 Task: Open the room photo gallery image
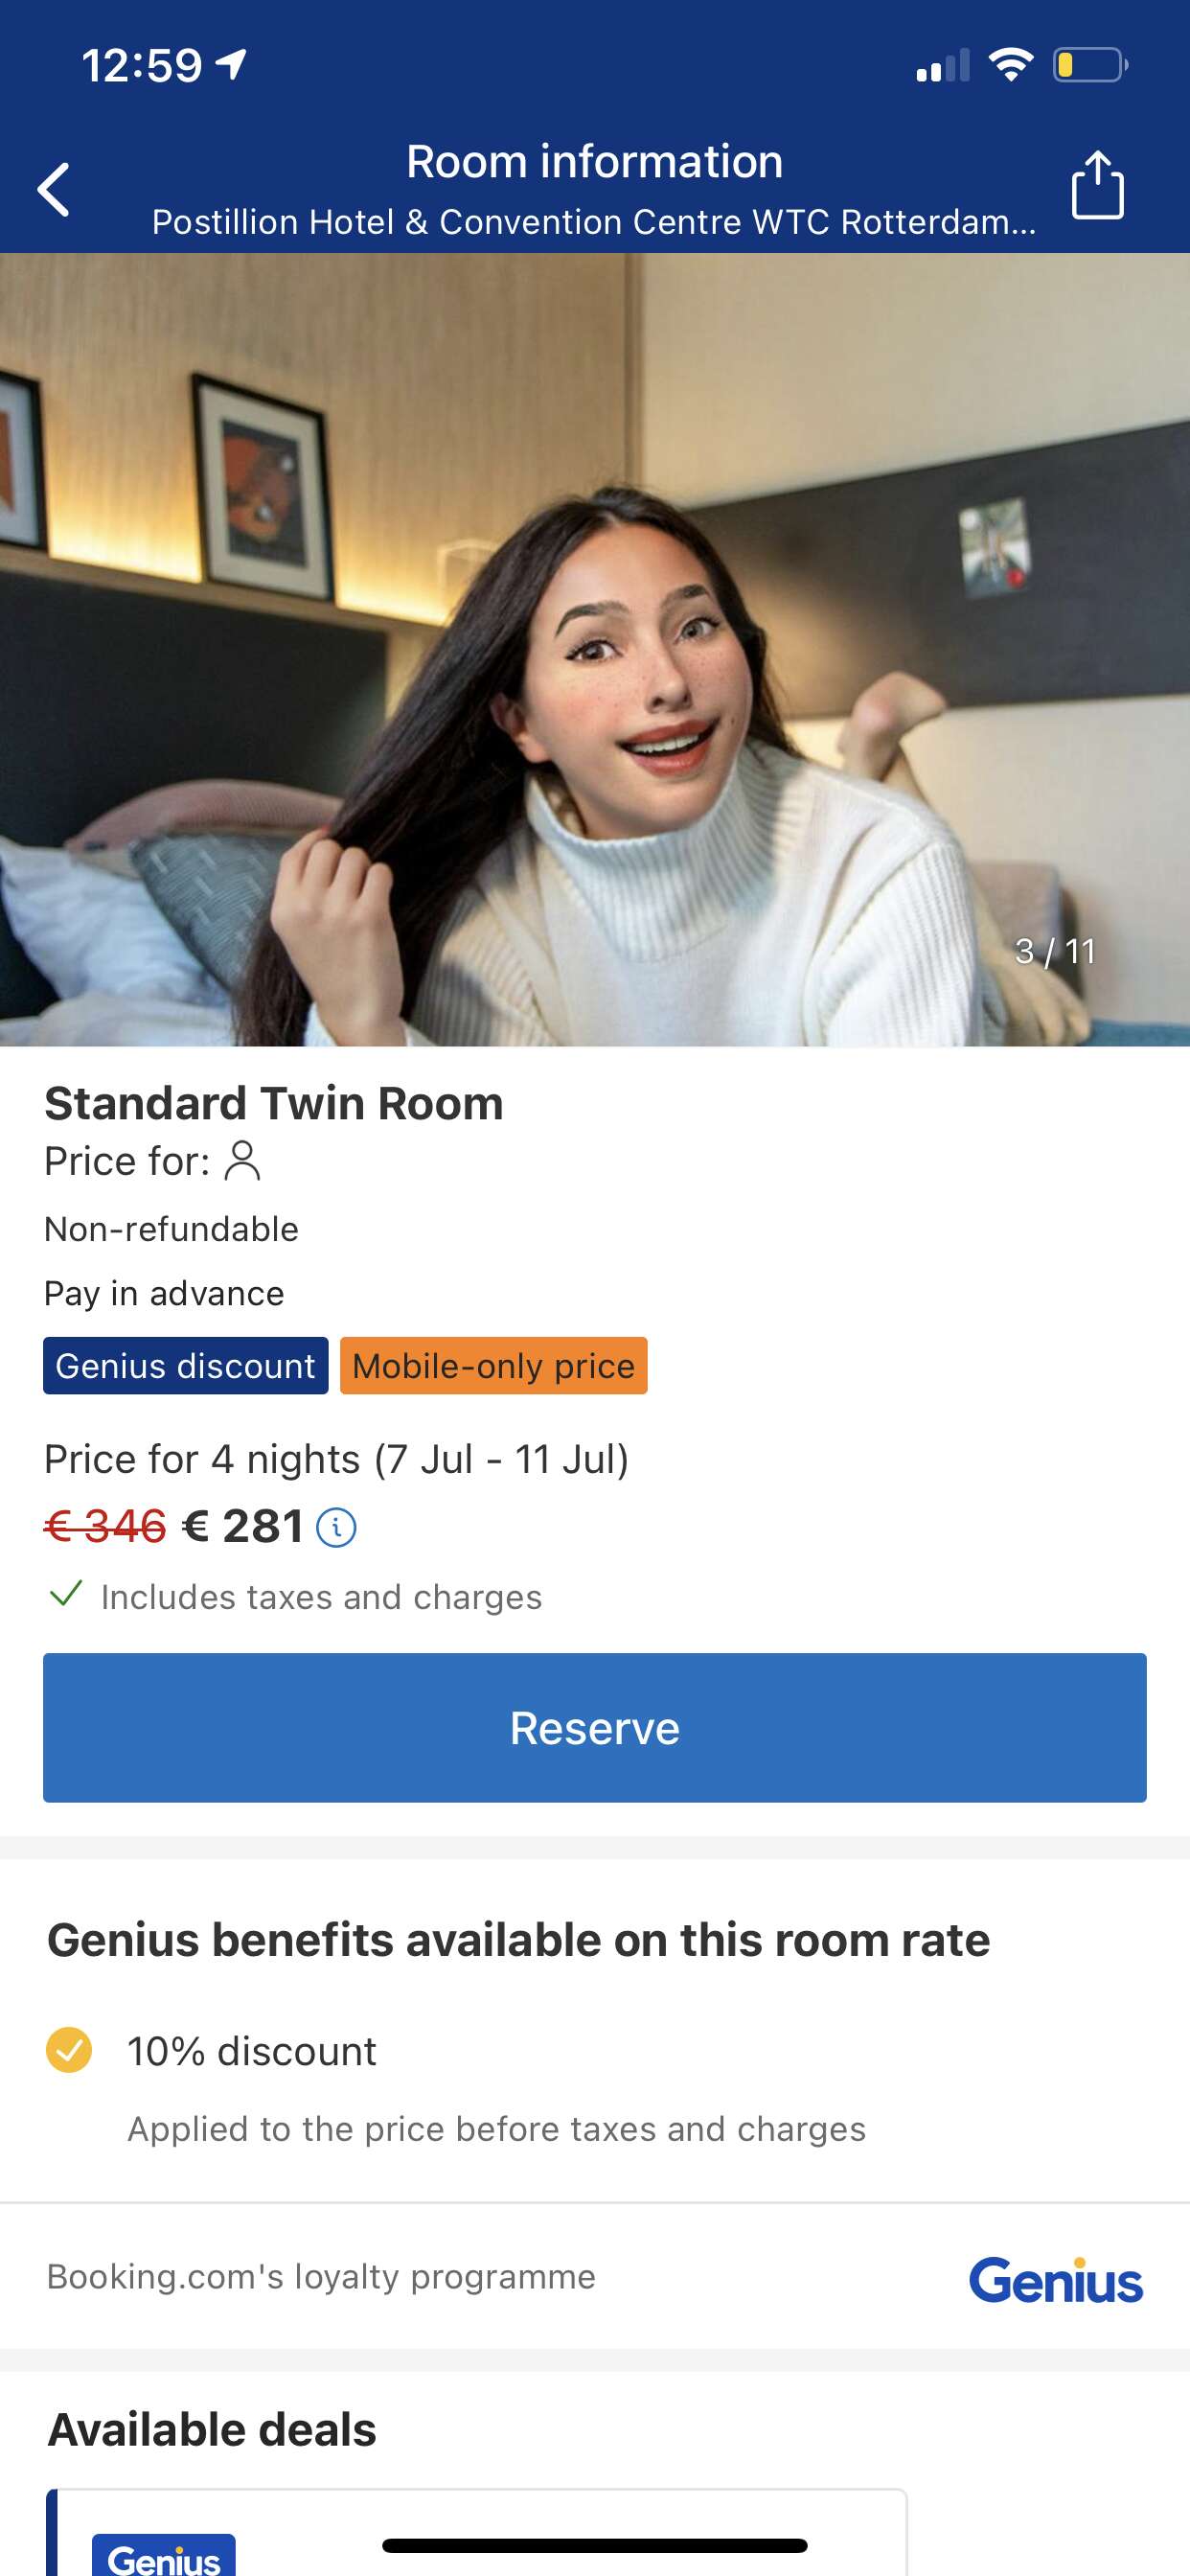pos(595,649)
